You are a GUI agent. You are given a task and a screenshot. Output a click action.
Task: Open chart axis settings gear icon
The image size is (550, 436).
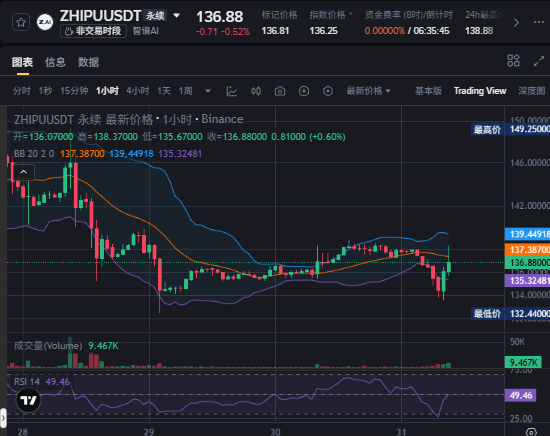click(x=531, y=432)
